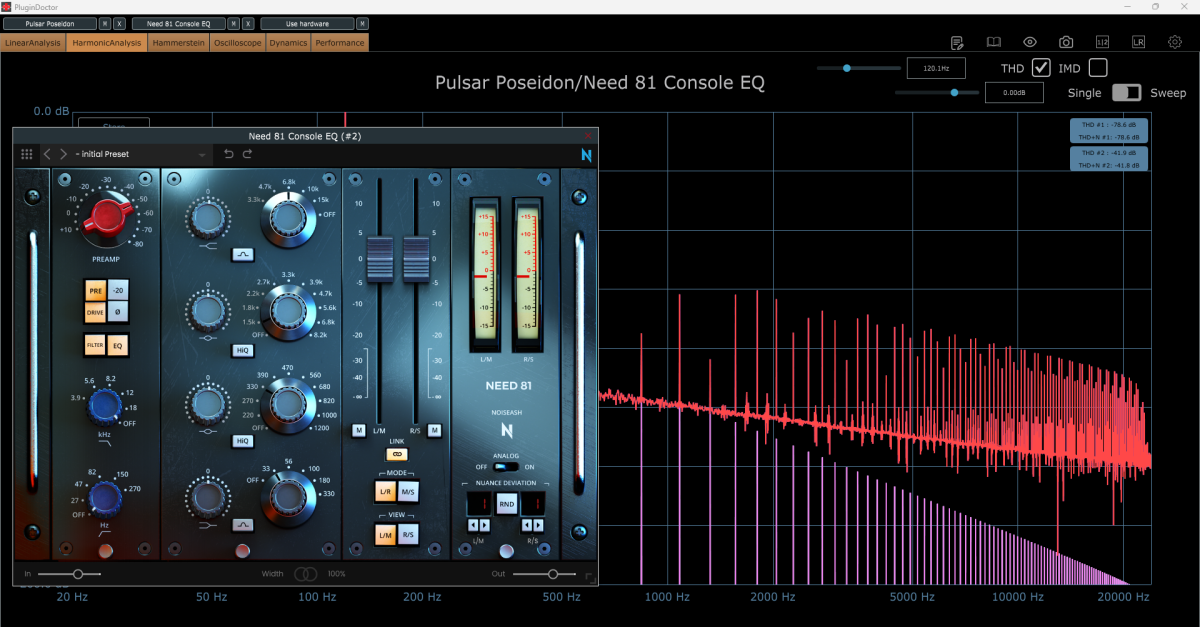This screenshot has height=627, width=1200.
Task: Select R/S view button
Action: pyautogui.click(x=409, y=535)
